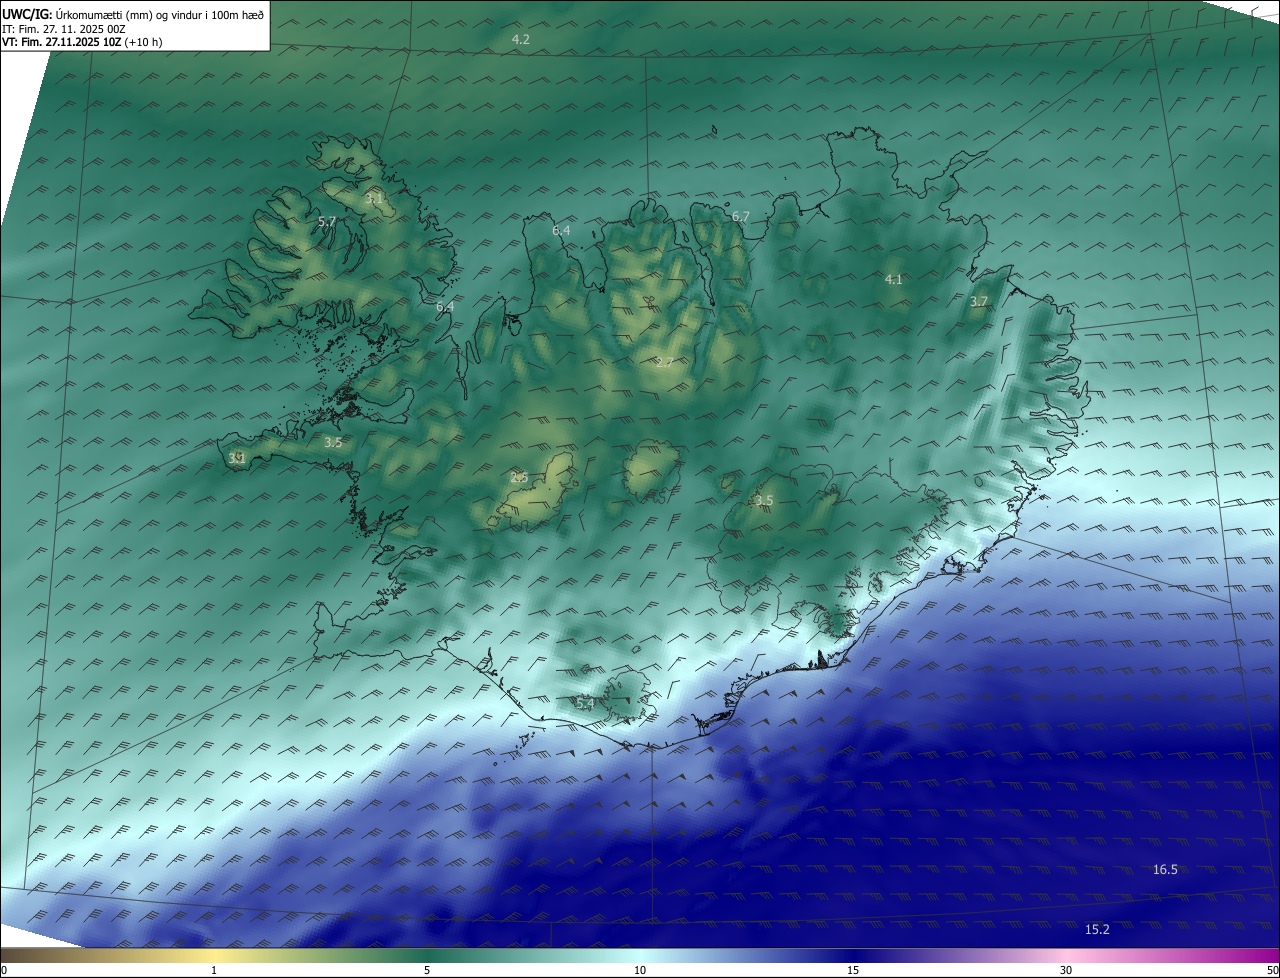Click the colorbar tick label 1
Viewport: 1280px width, 978px height.
[214, 970]
